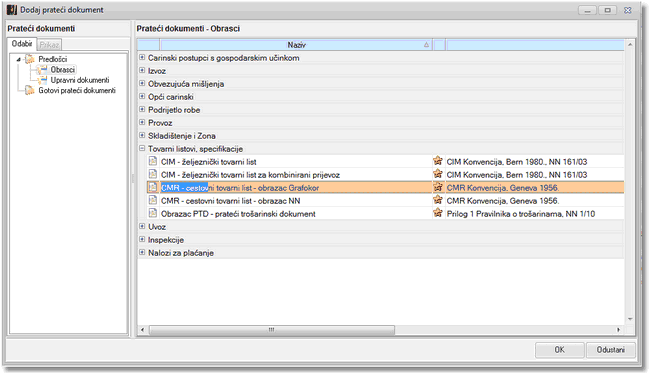Expand the Nalozi za plaćanje group
Screen dimensions: 651x376
click(142, 252)
